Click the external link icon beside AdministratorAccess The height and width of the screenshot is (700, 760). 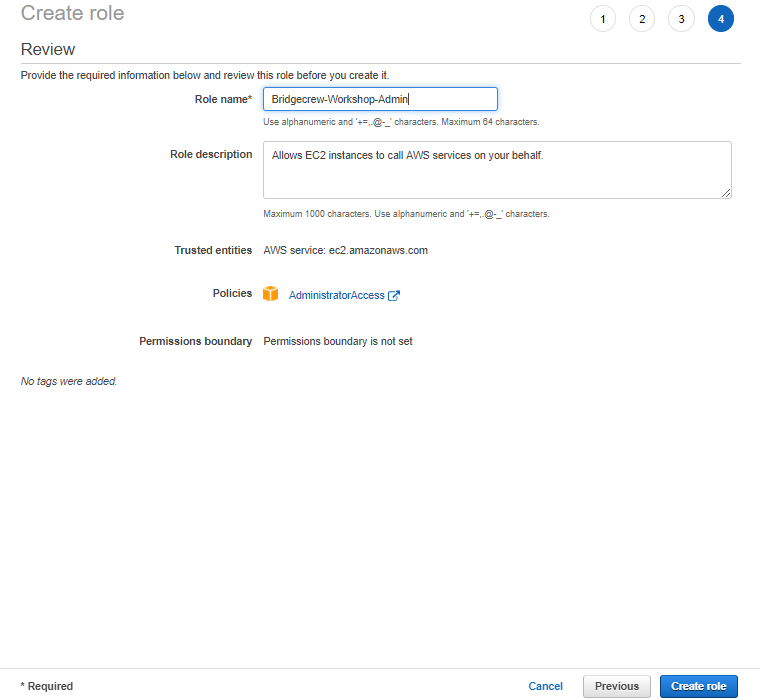[x=394, y=295]
